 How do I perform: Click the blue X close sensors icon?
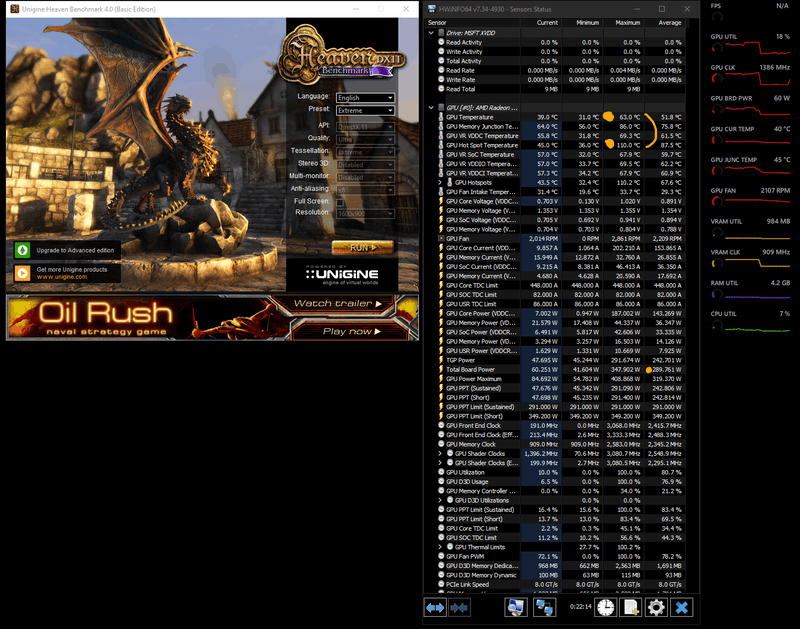coord(681,608)
